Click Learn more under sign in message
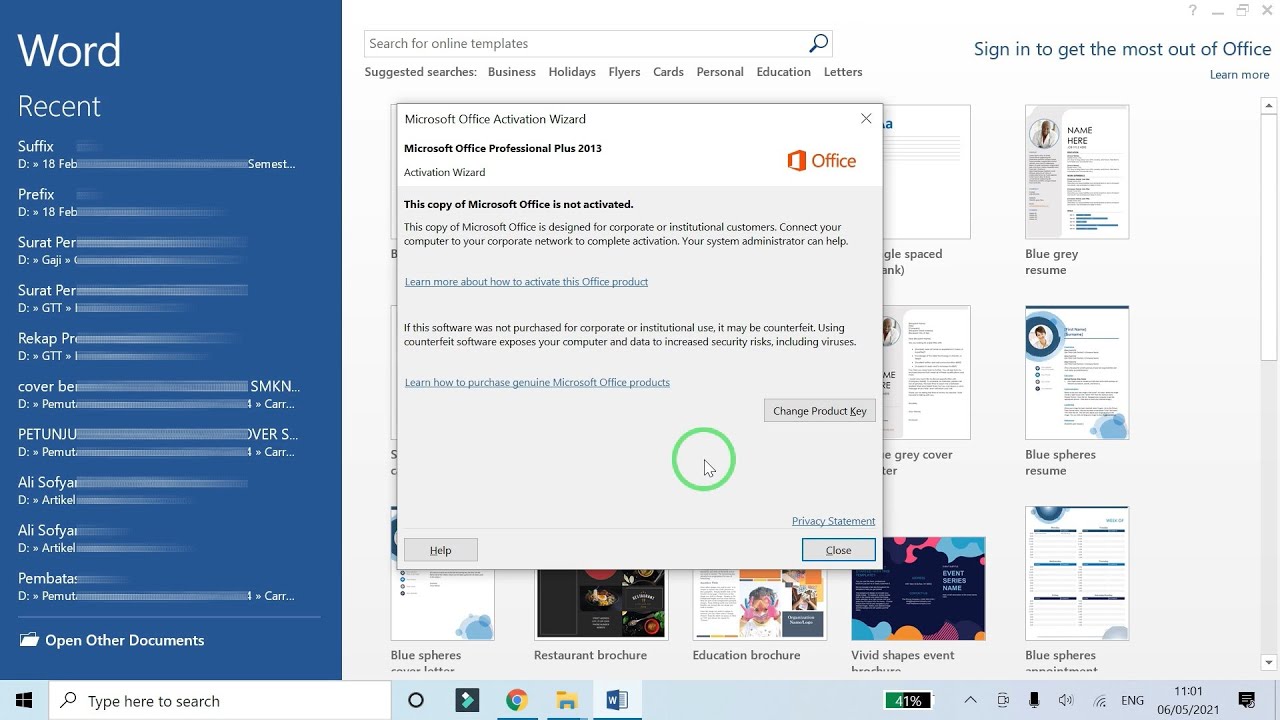Viewport: 1280px width, 720px height. (1239, 75)
